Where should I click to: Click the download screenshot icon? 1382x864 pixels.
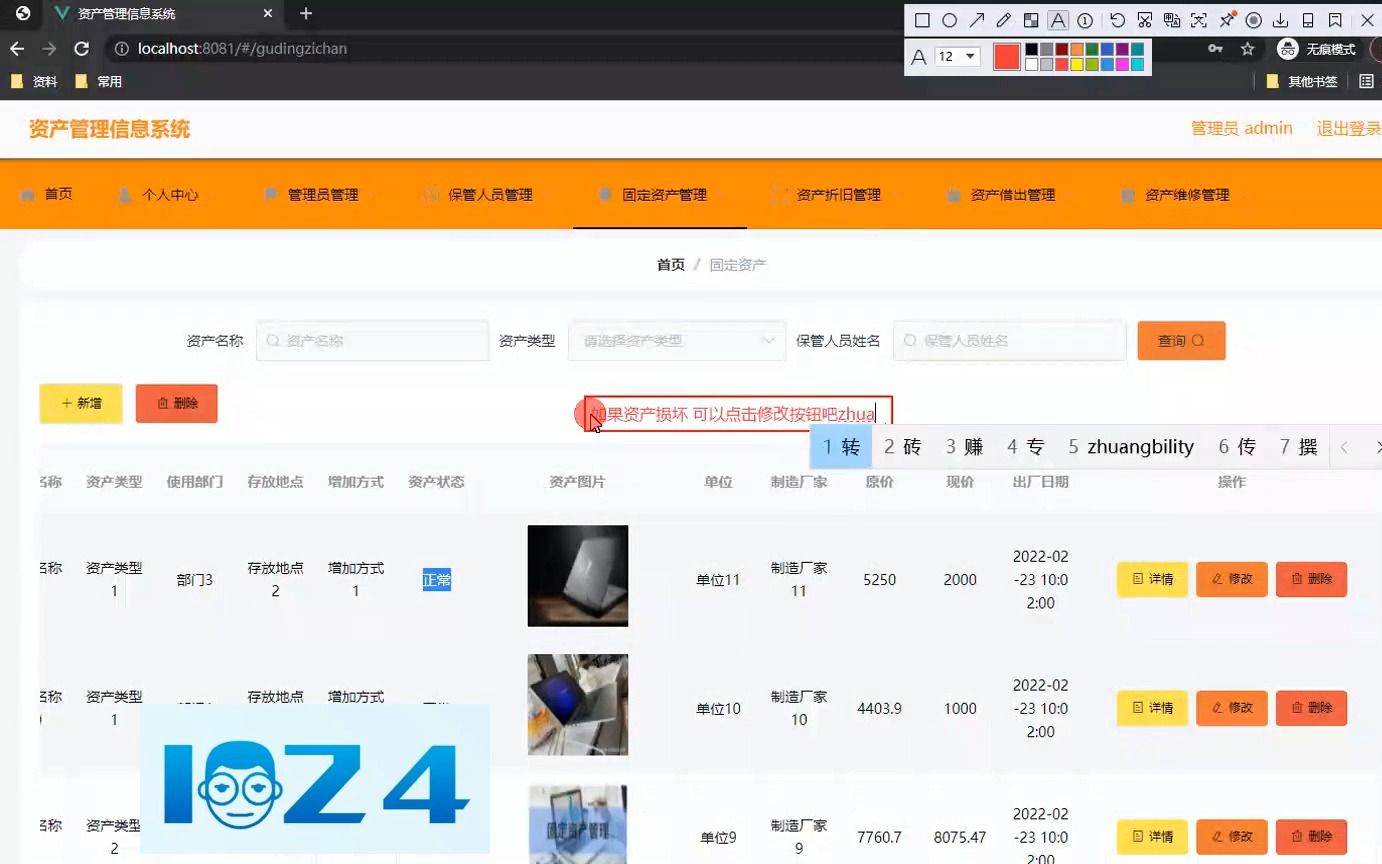(1281, 21)
